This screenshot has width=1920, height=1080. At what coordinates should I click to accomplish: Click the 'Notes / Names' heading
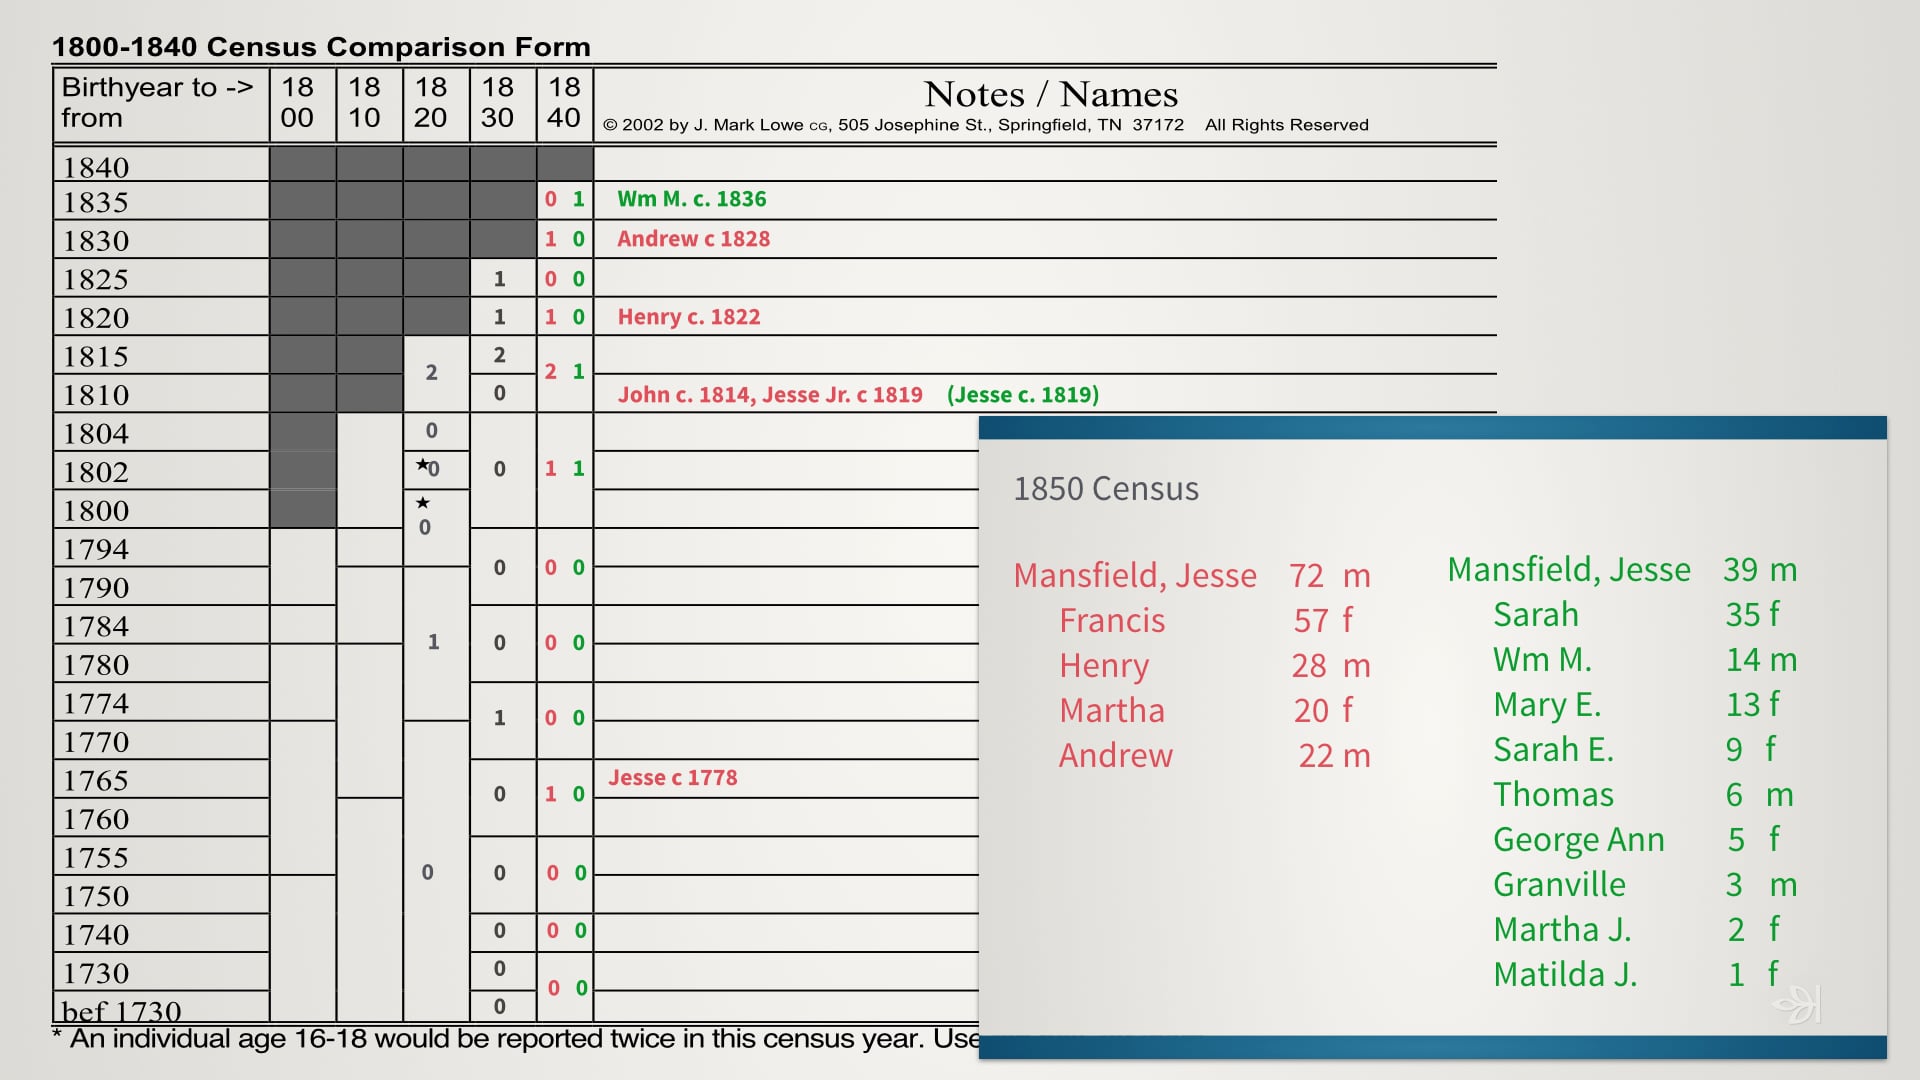(x=1050, y=95)
